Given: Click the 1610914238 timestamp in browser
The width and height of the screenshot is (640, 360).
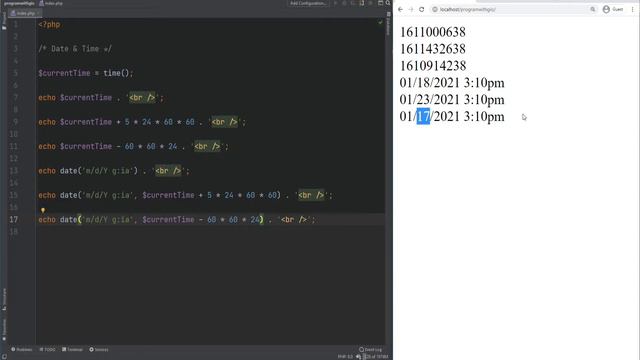Looking at the screenshot, I should (x=433, y=66).
